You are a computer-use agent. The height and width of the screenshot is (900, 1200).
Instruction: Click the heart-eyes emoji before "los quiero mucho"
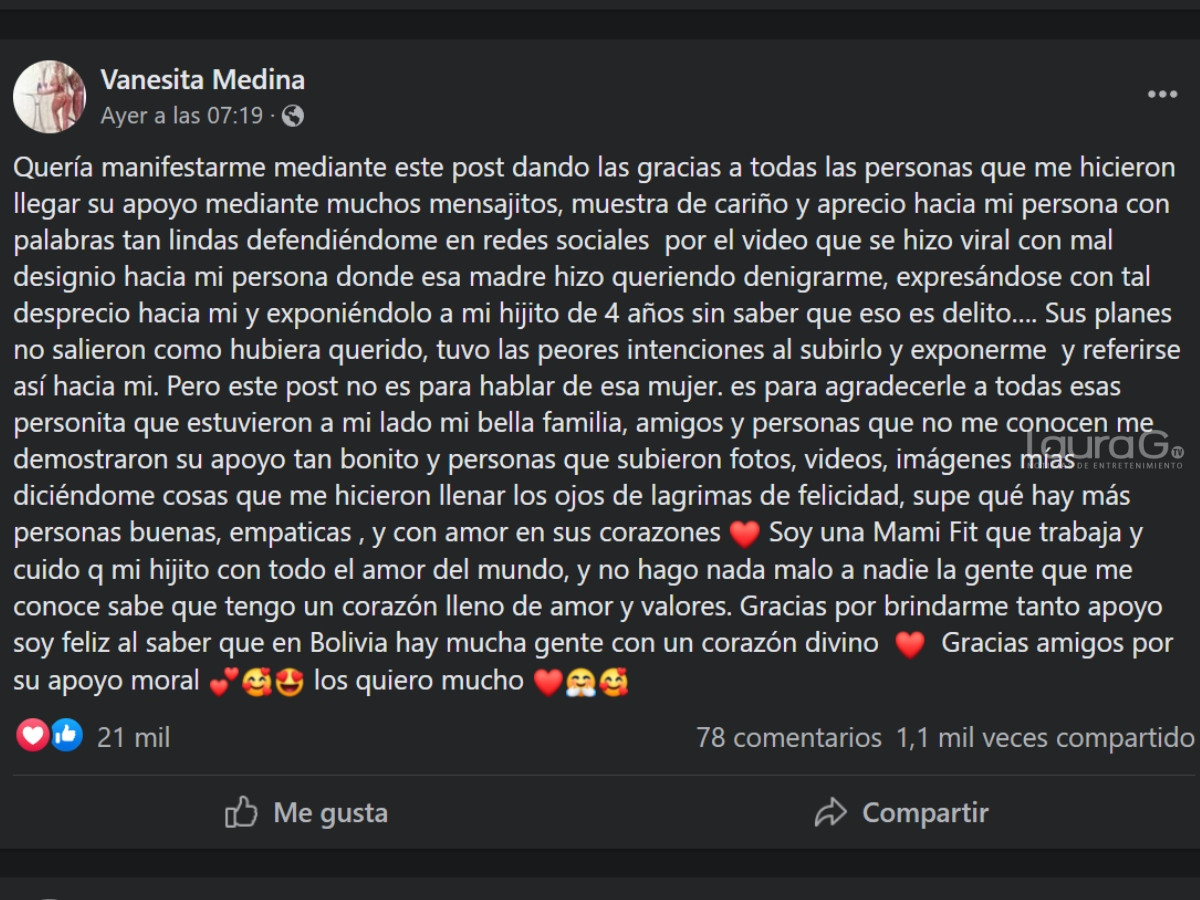[290, 682]
